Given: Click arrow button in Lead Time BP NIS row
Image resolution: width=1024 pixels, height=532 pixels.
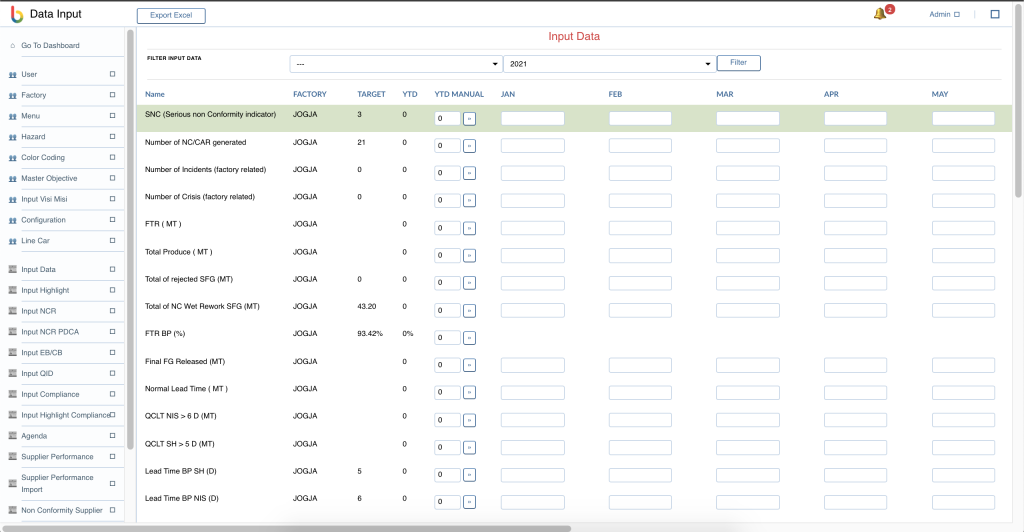Looking at the screenshot, I should (469, 502).
